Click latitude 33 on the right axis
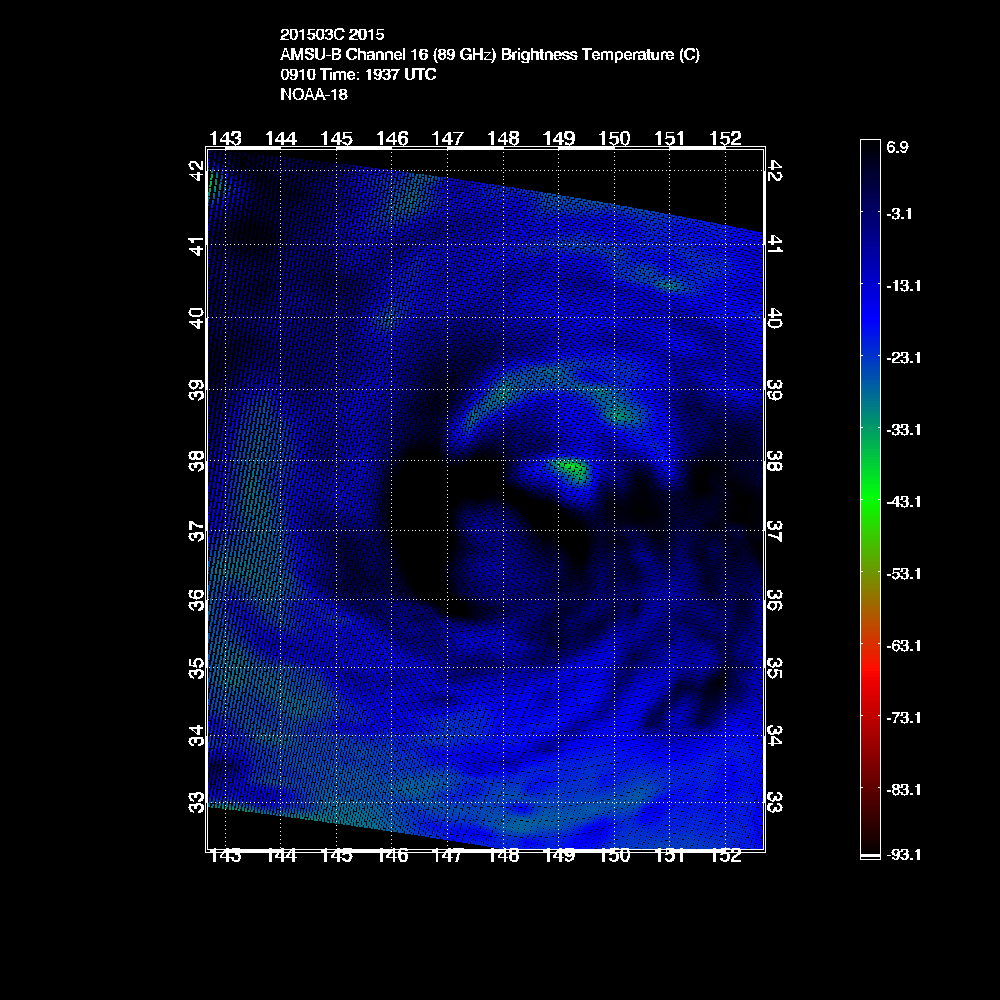 [774, 802]
